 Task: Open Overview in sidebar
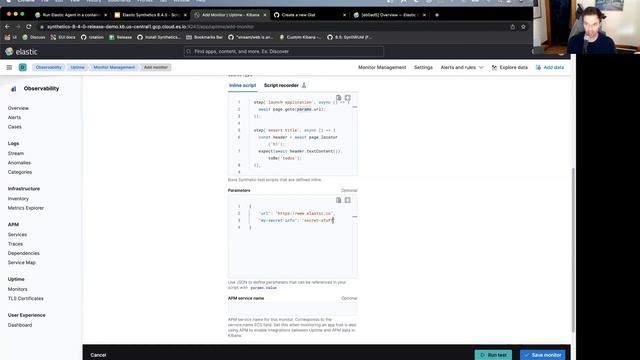[x=18, y=108]
